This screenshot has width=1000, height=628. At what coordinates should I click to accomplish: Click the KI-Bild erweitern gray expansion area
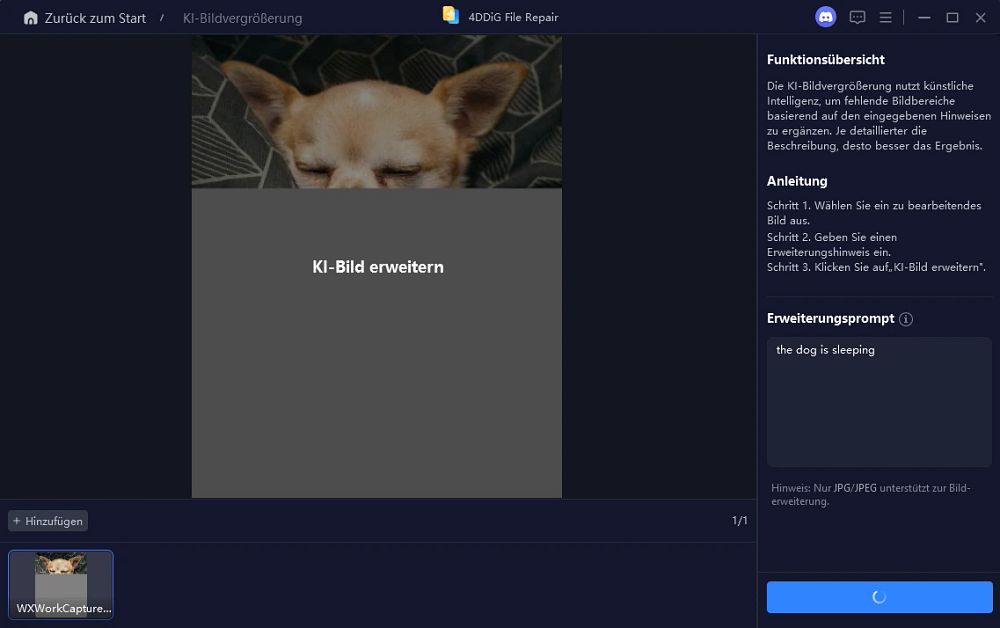pos(377,342)
